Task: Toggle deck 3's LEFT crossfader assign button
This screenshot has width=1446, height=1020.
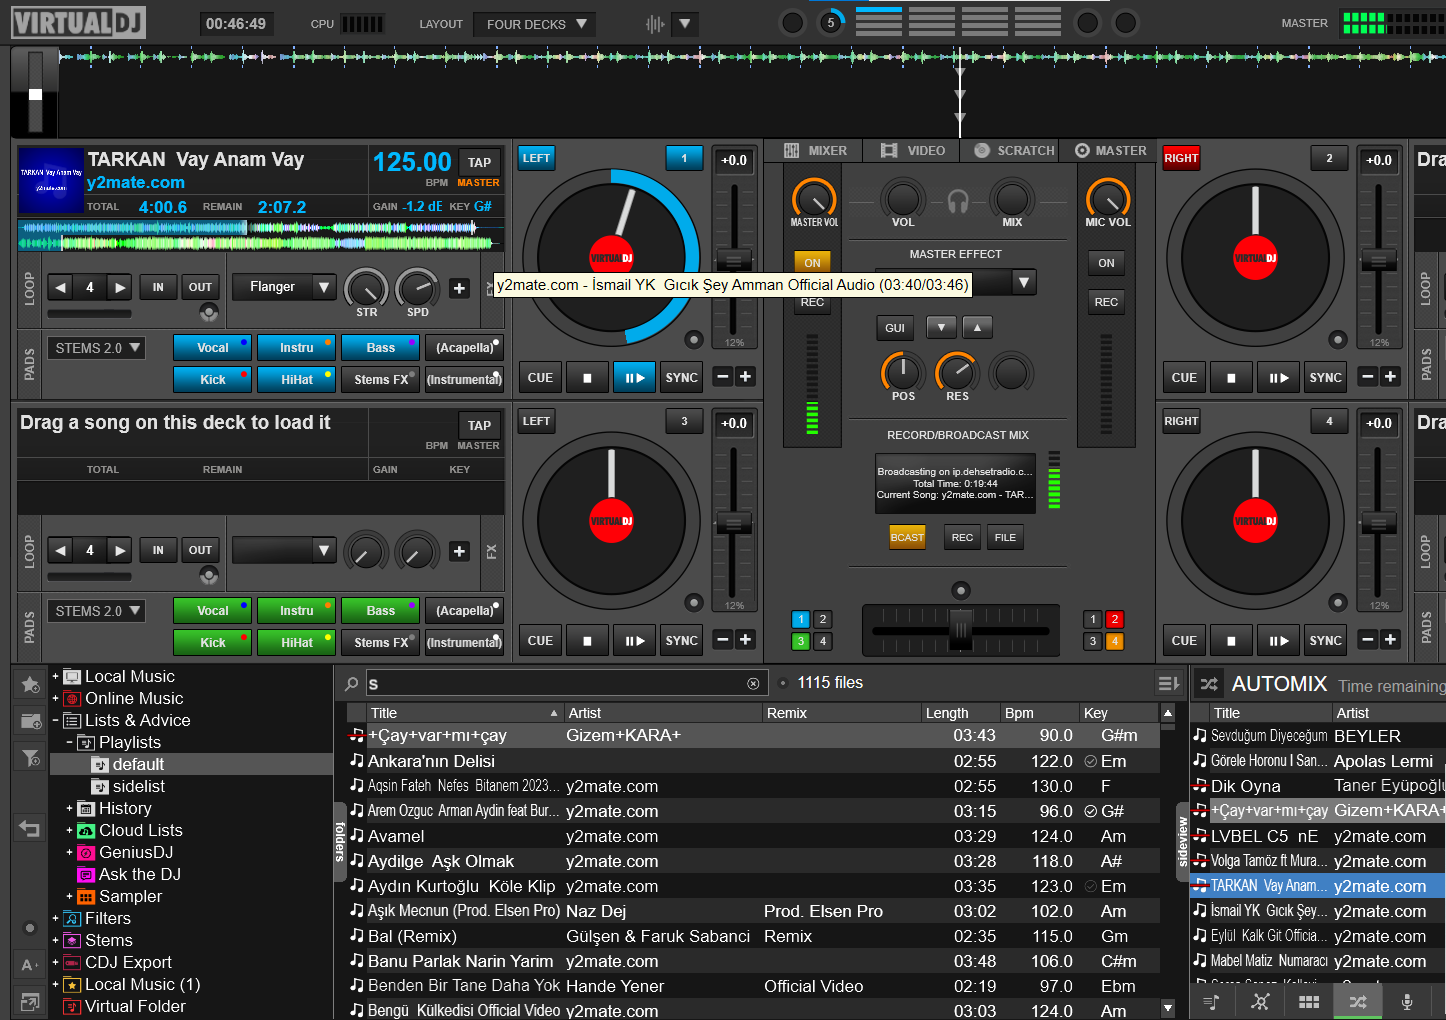Action: tap(537, 421)
